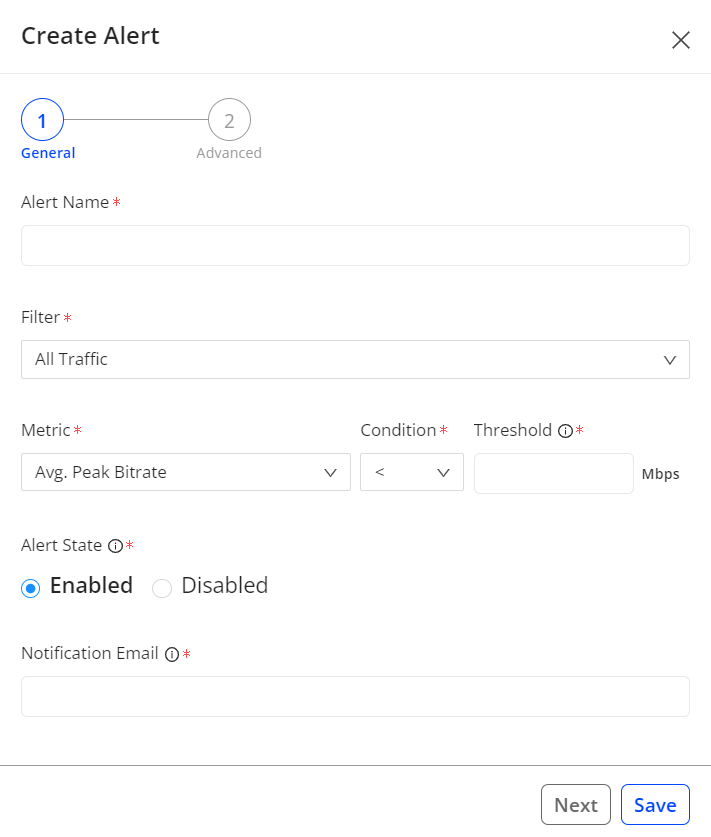
Task: Go to the Advanced step label
Action: [x=229, y=153]
